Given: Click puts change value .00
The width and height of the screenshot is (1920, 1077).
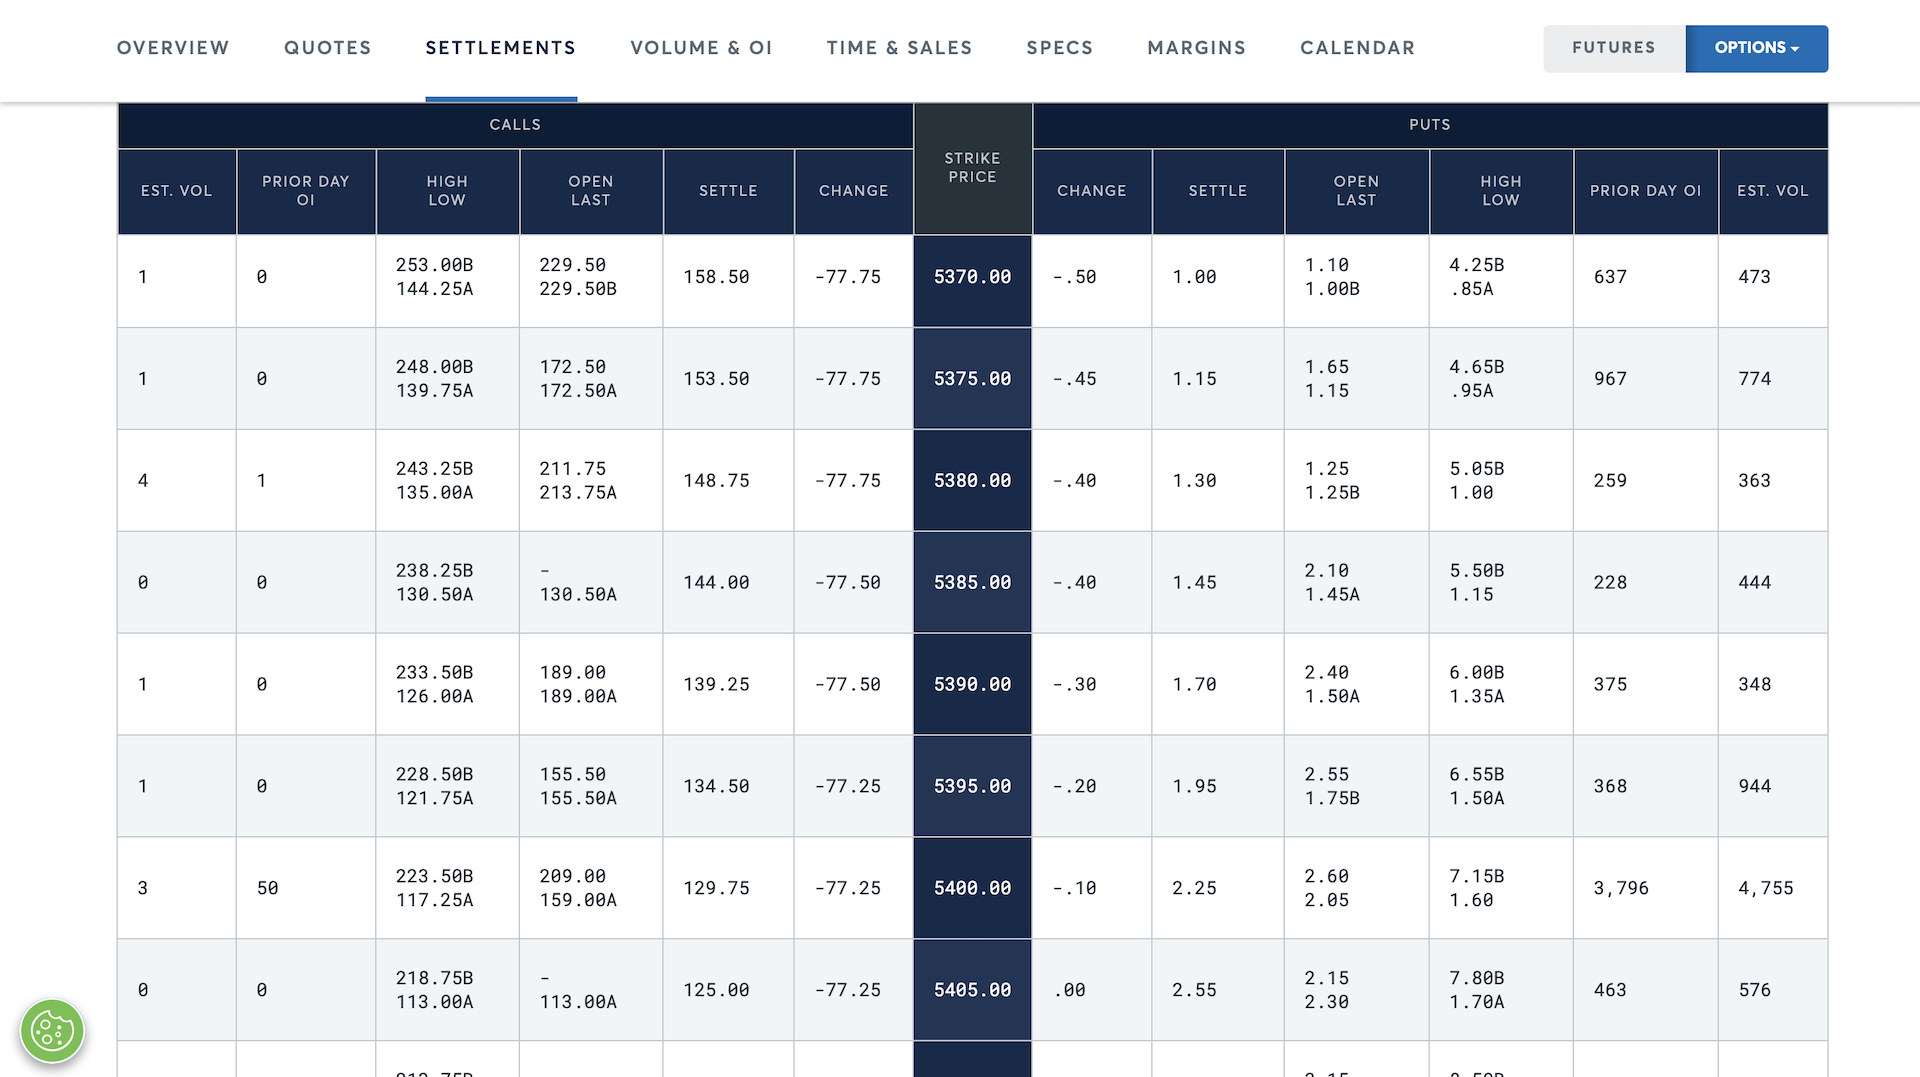Looking at the screenshot, I should [x=1069, y=990].
